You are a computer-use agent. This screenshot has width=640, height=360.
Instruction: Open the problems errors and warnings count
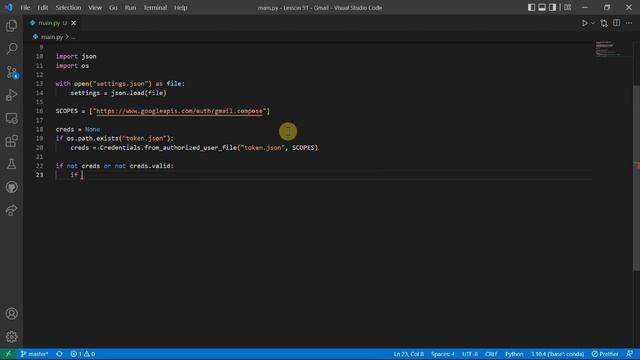point(82,354)
